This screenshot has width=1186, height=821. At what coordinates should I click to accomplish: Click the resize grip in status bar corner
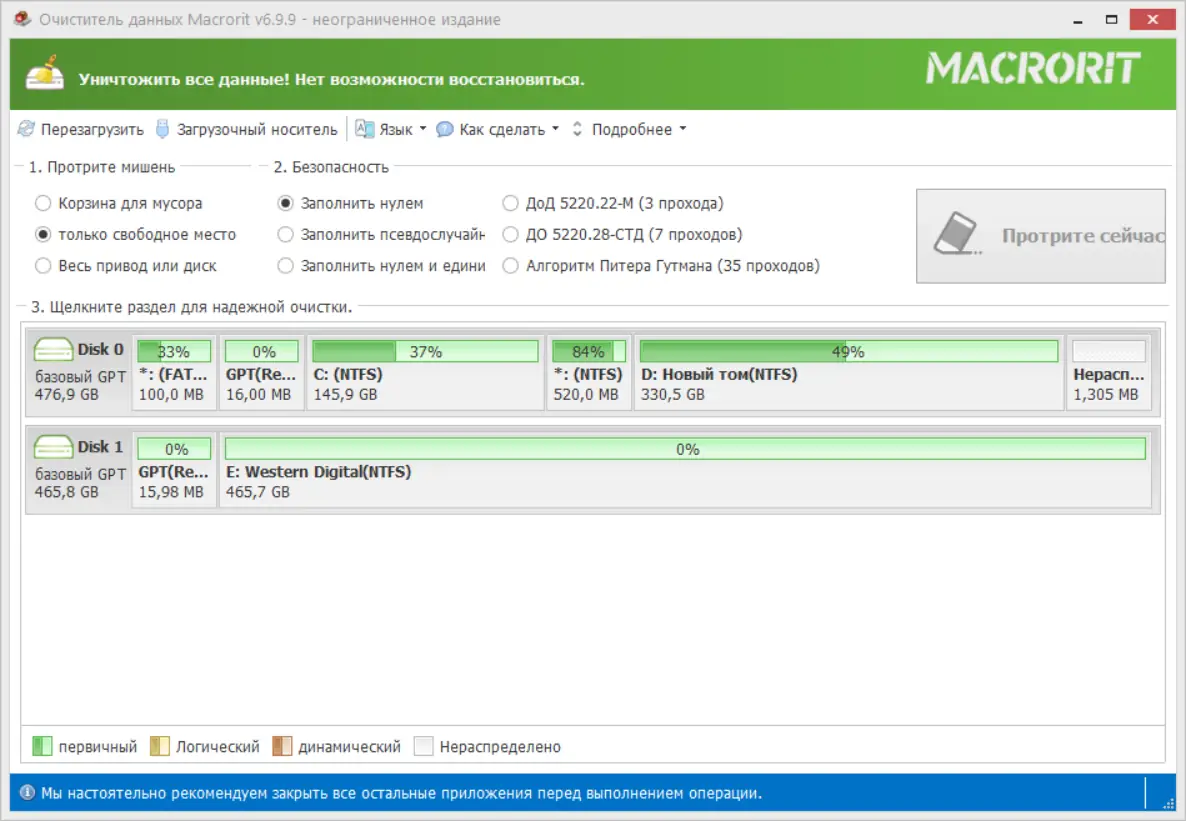point(1168,804)
